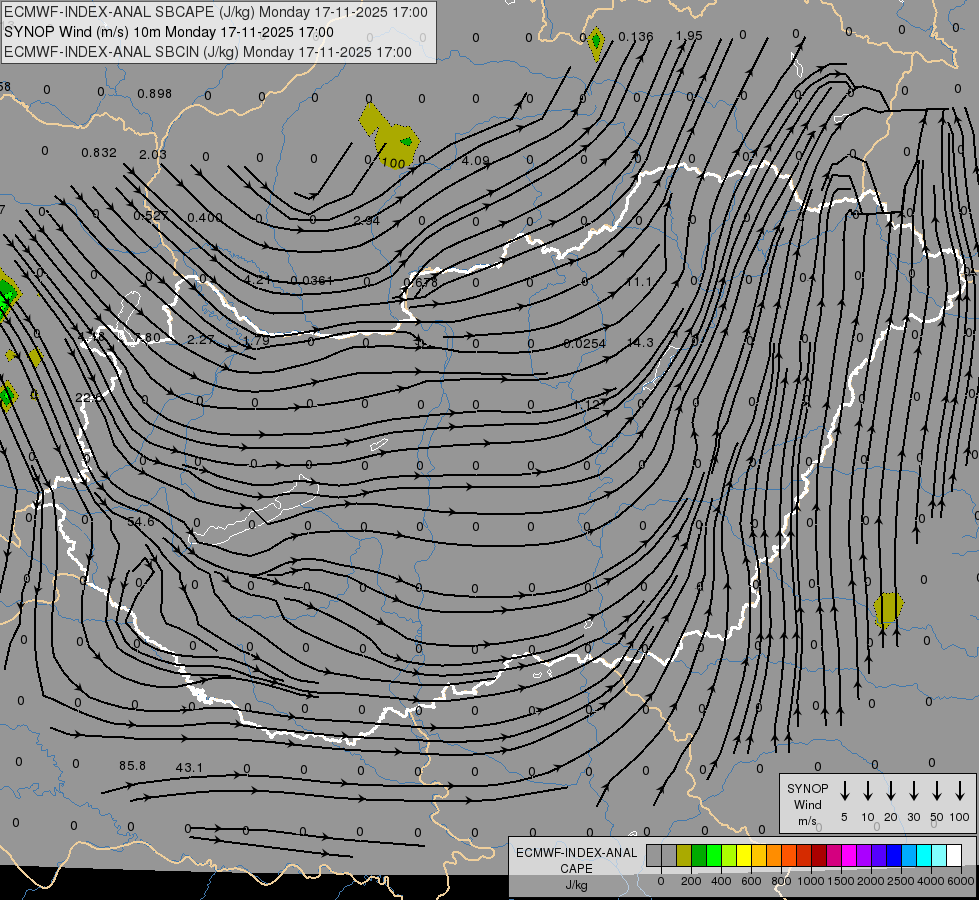Pick the bright green CAPE legend swatch
This screenshot has width=979, height=900.
click(714, 855)
